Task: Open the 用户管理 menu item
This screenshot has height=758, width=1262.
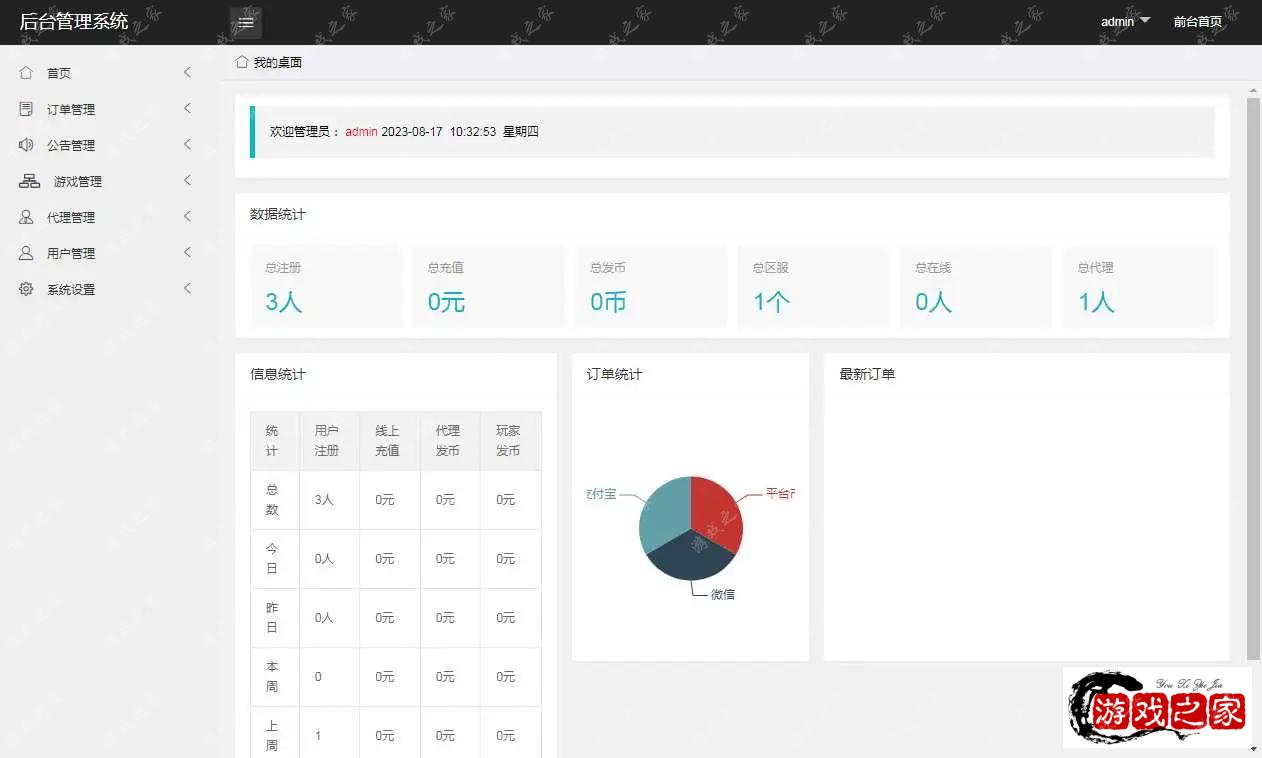Action: coord(71,253)
